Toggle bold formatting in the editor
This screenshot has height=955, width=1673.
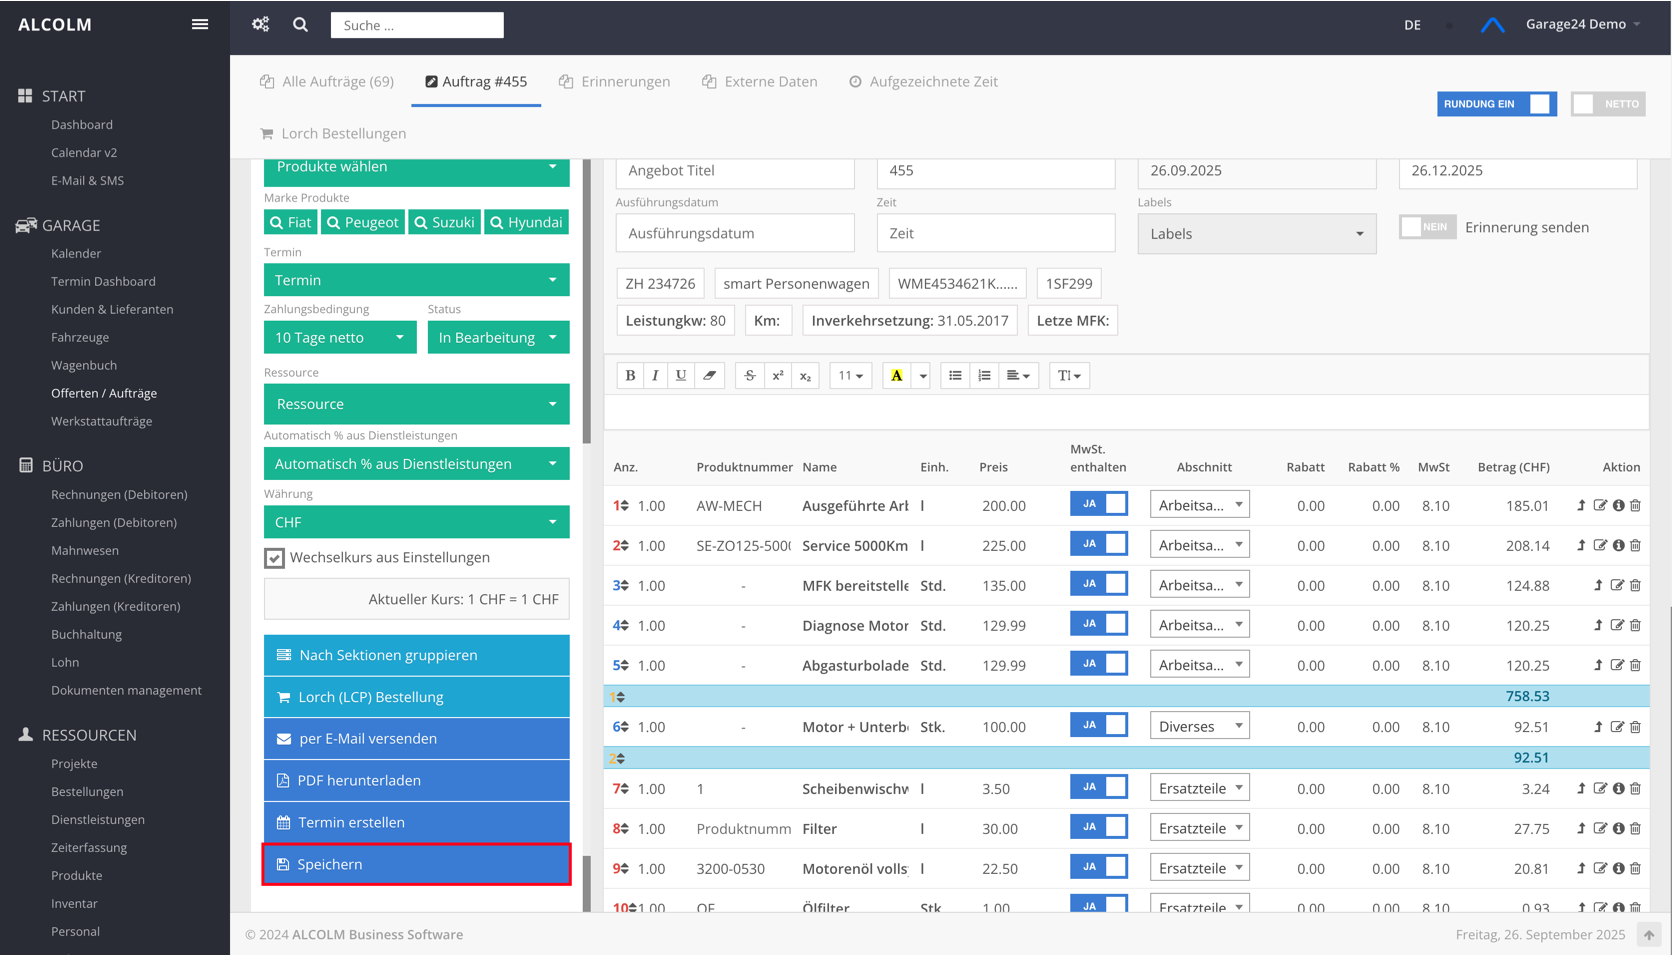630,376
